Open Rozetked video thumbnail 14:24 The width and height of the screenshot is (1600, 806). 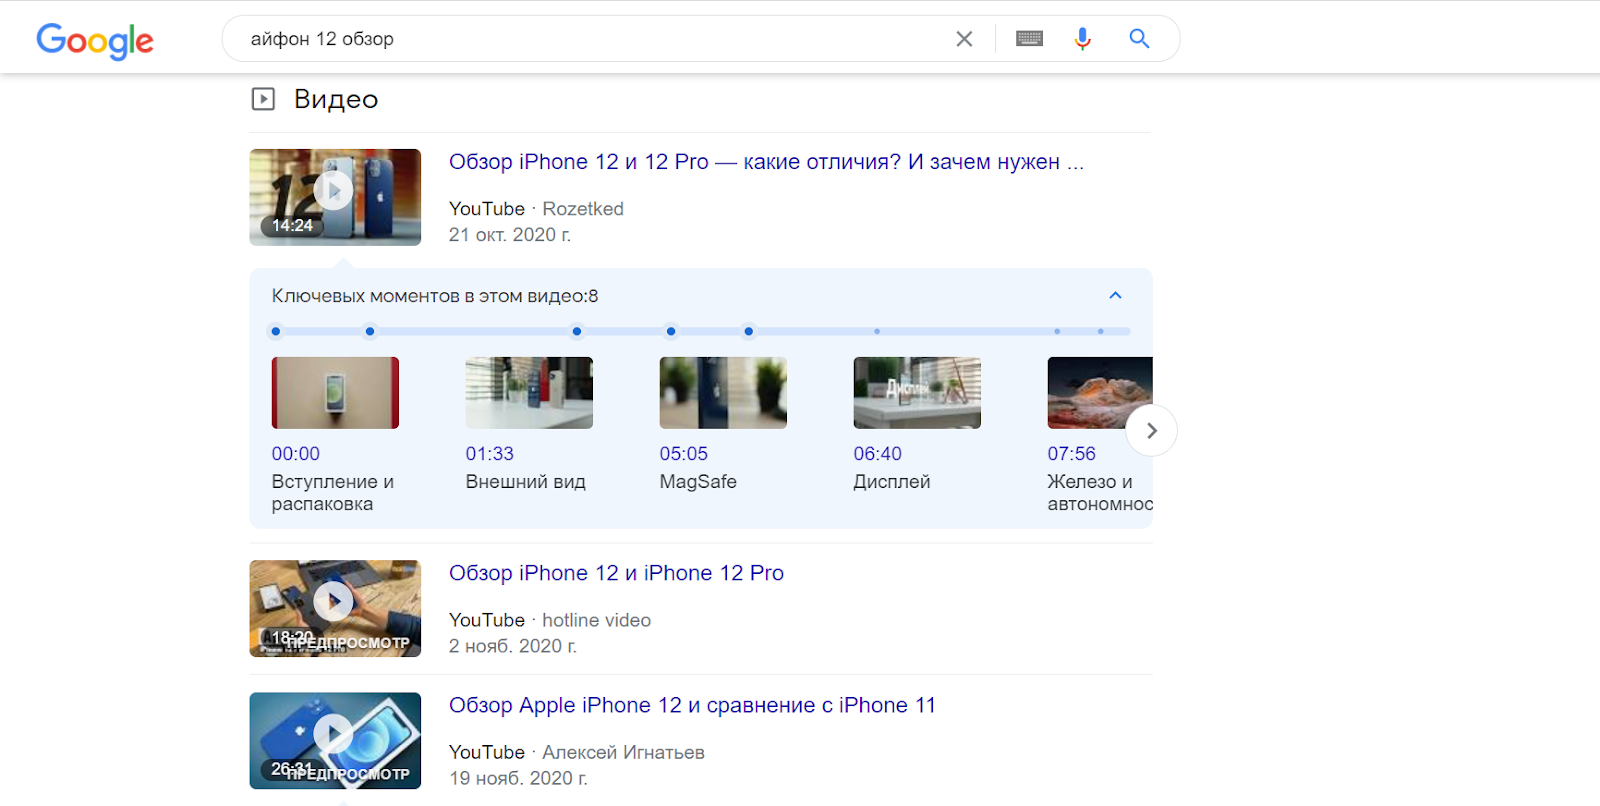[335, 197]
